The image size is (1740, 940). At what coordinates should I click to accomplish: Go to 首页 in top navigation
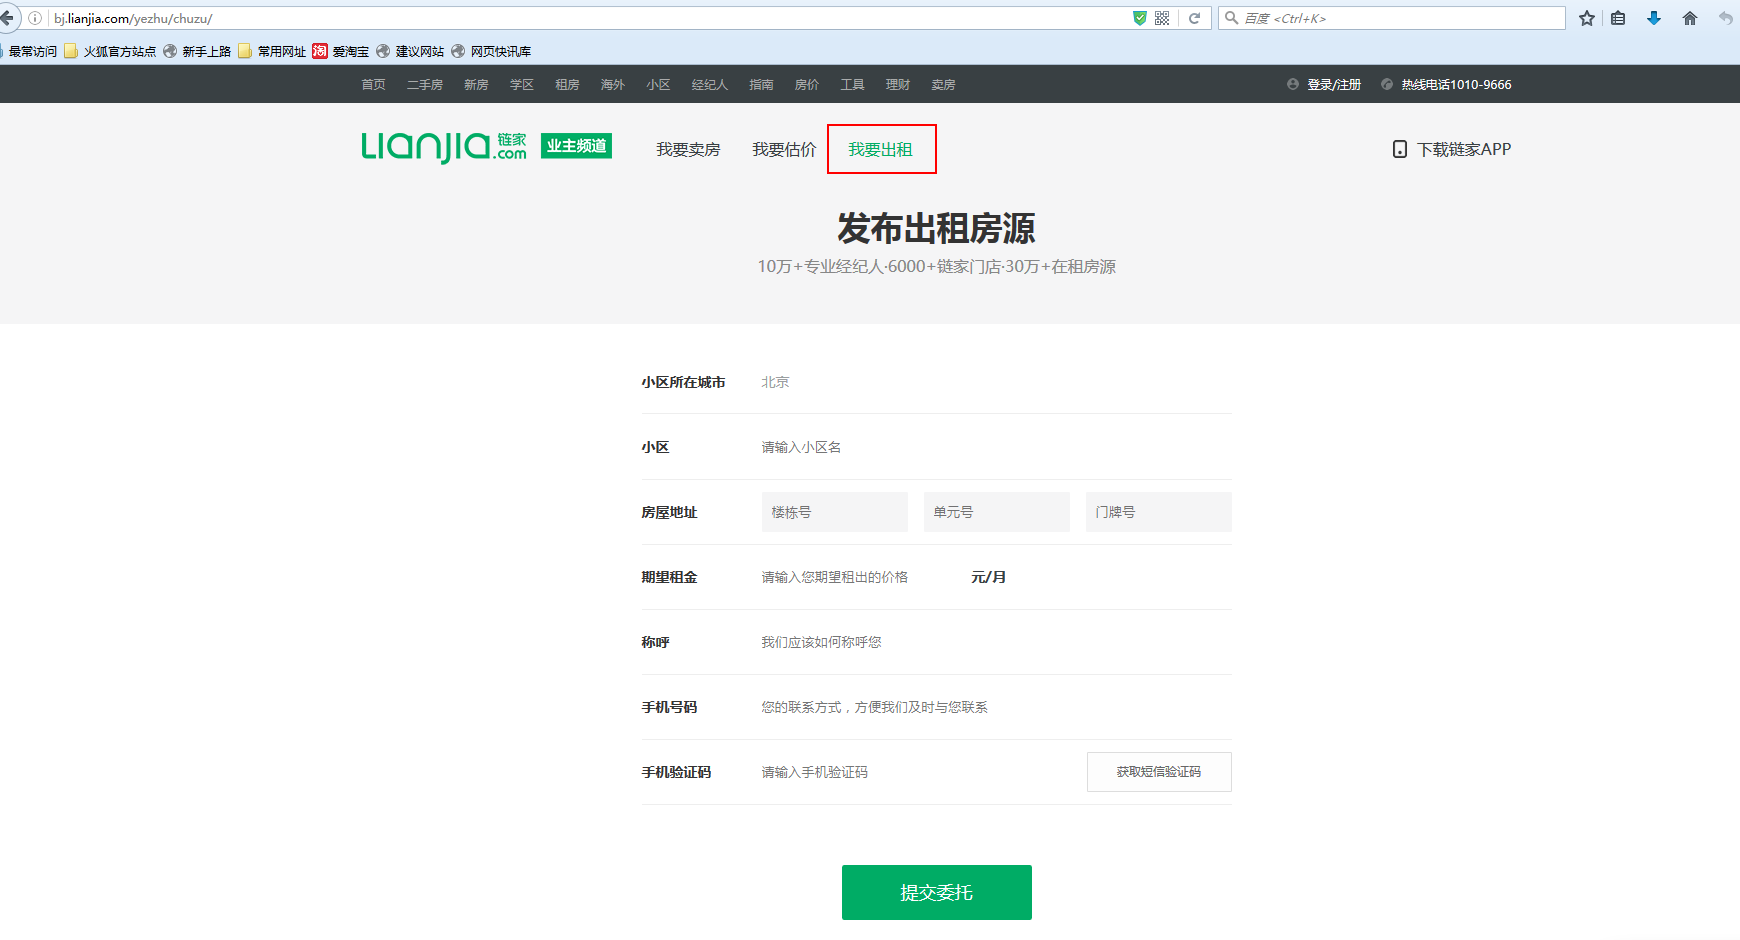point(373,85)
